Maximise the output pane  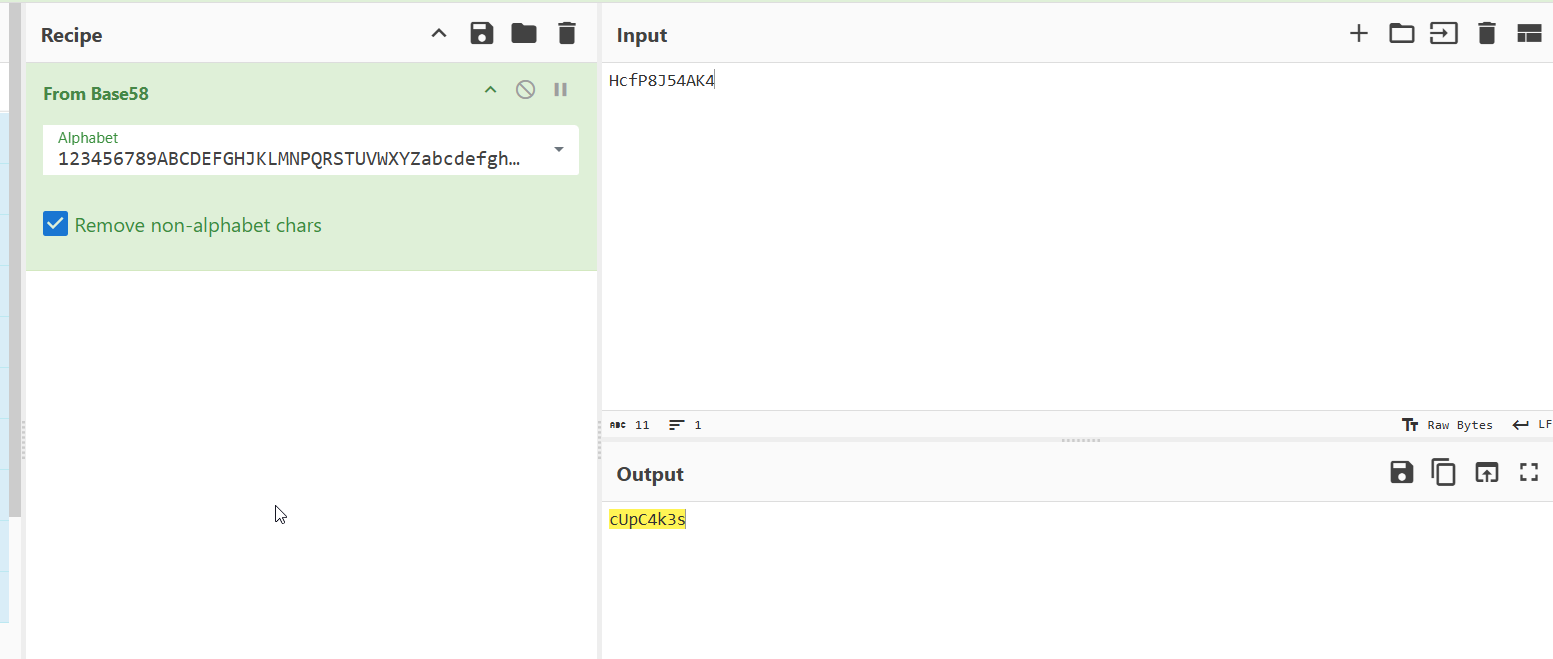[1529, 473]
